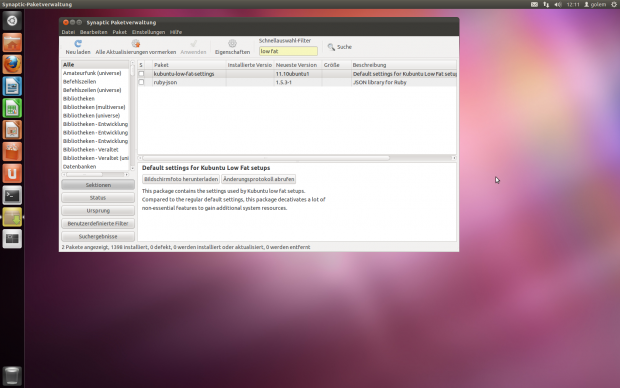Click section list horizontal scrollbar

point(84,174)
